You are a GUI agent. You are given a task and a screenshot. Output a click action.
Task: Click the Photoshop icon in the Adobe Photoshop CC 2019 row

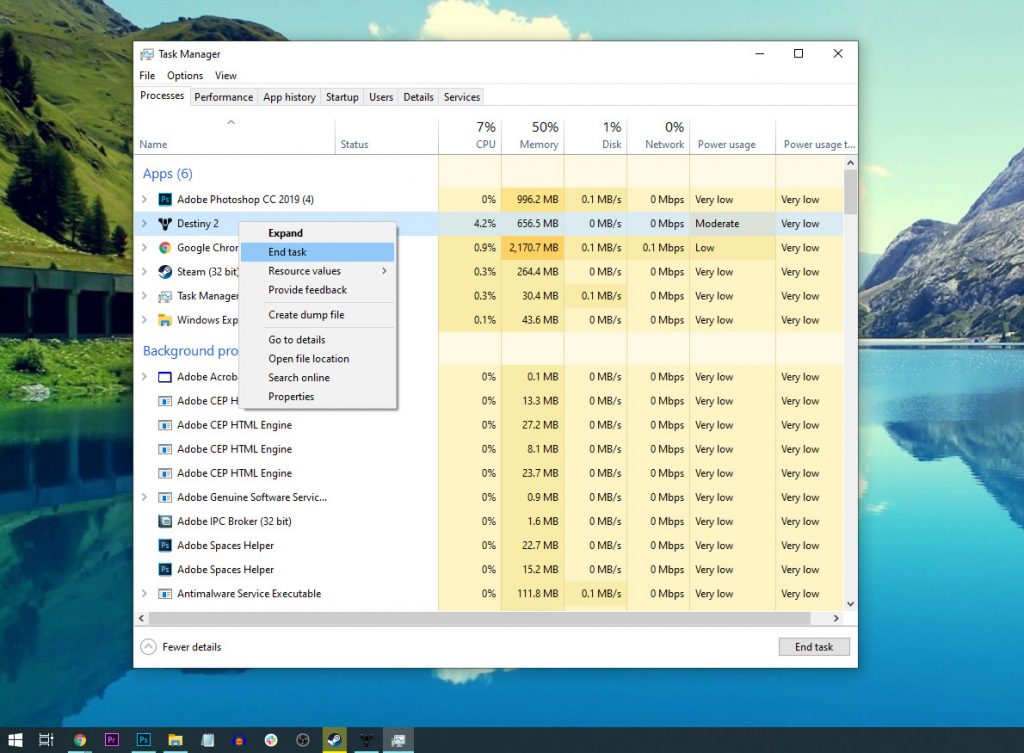click(165, 199)
